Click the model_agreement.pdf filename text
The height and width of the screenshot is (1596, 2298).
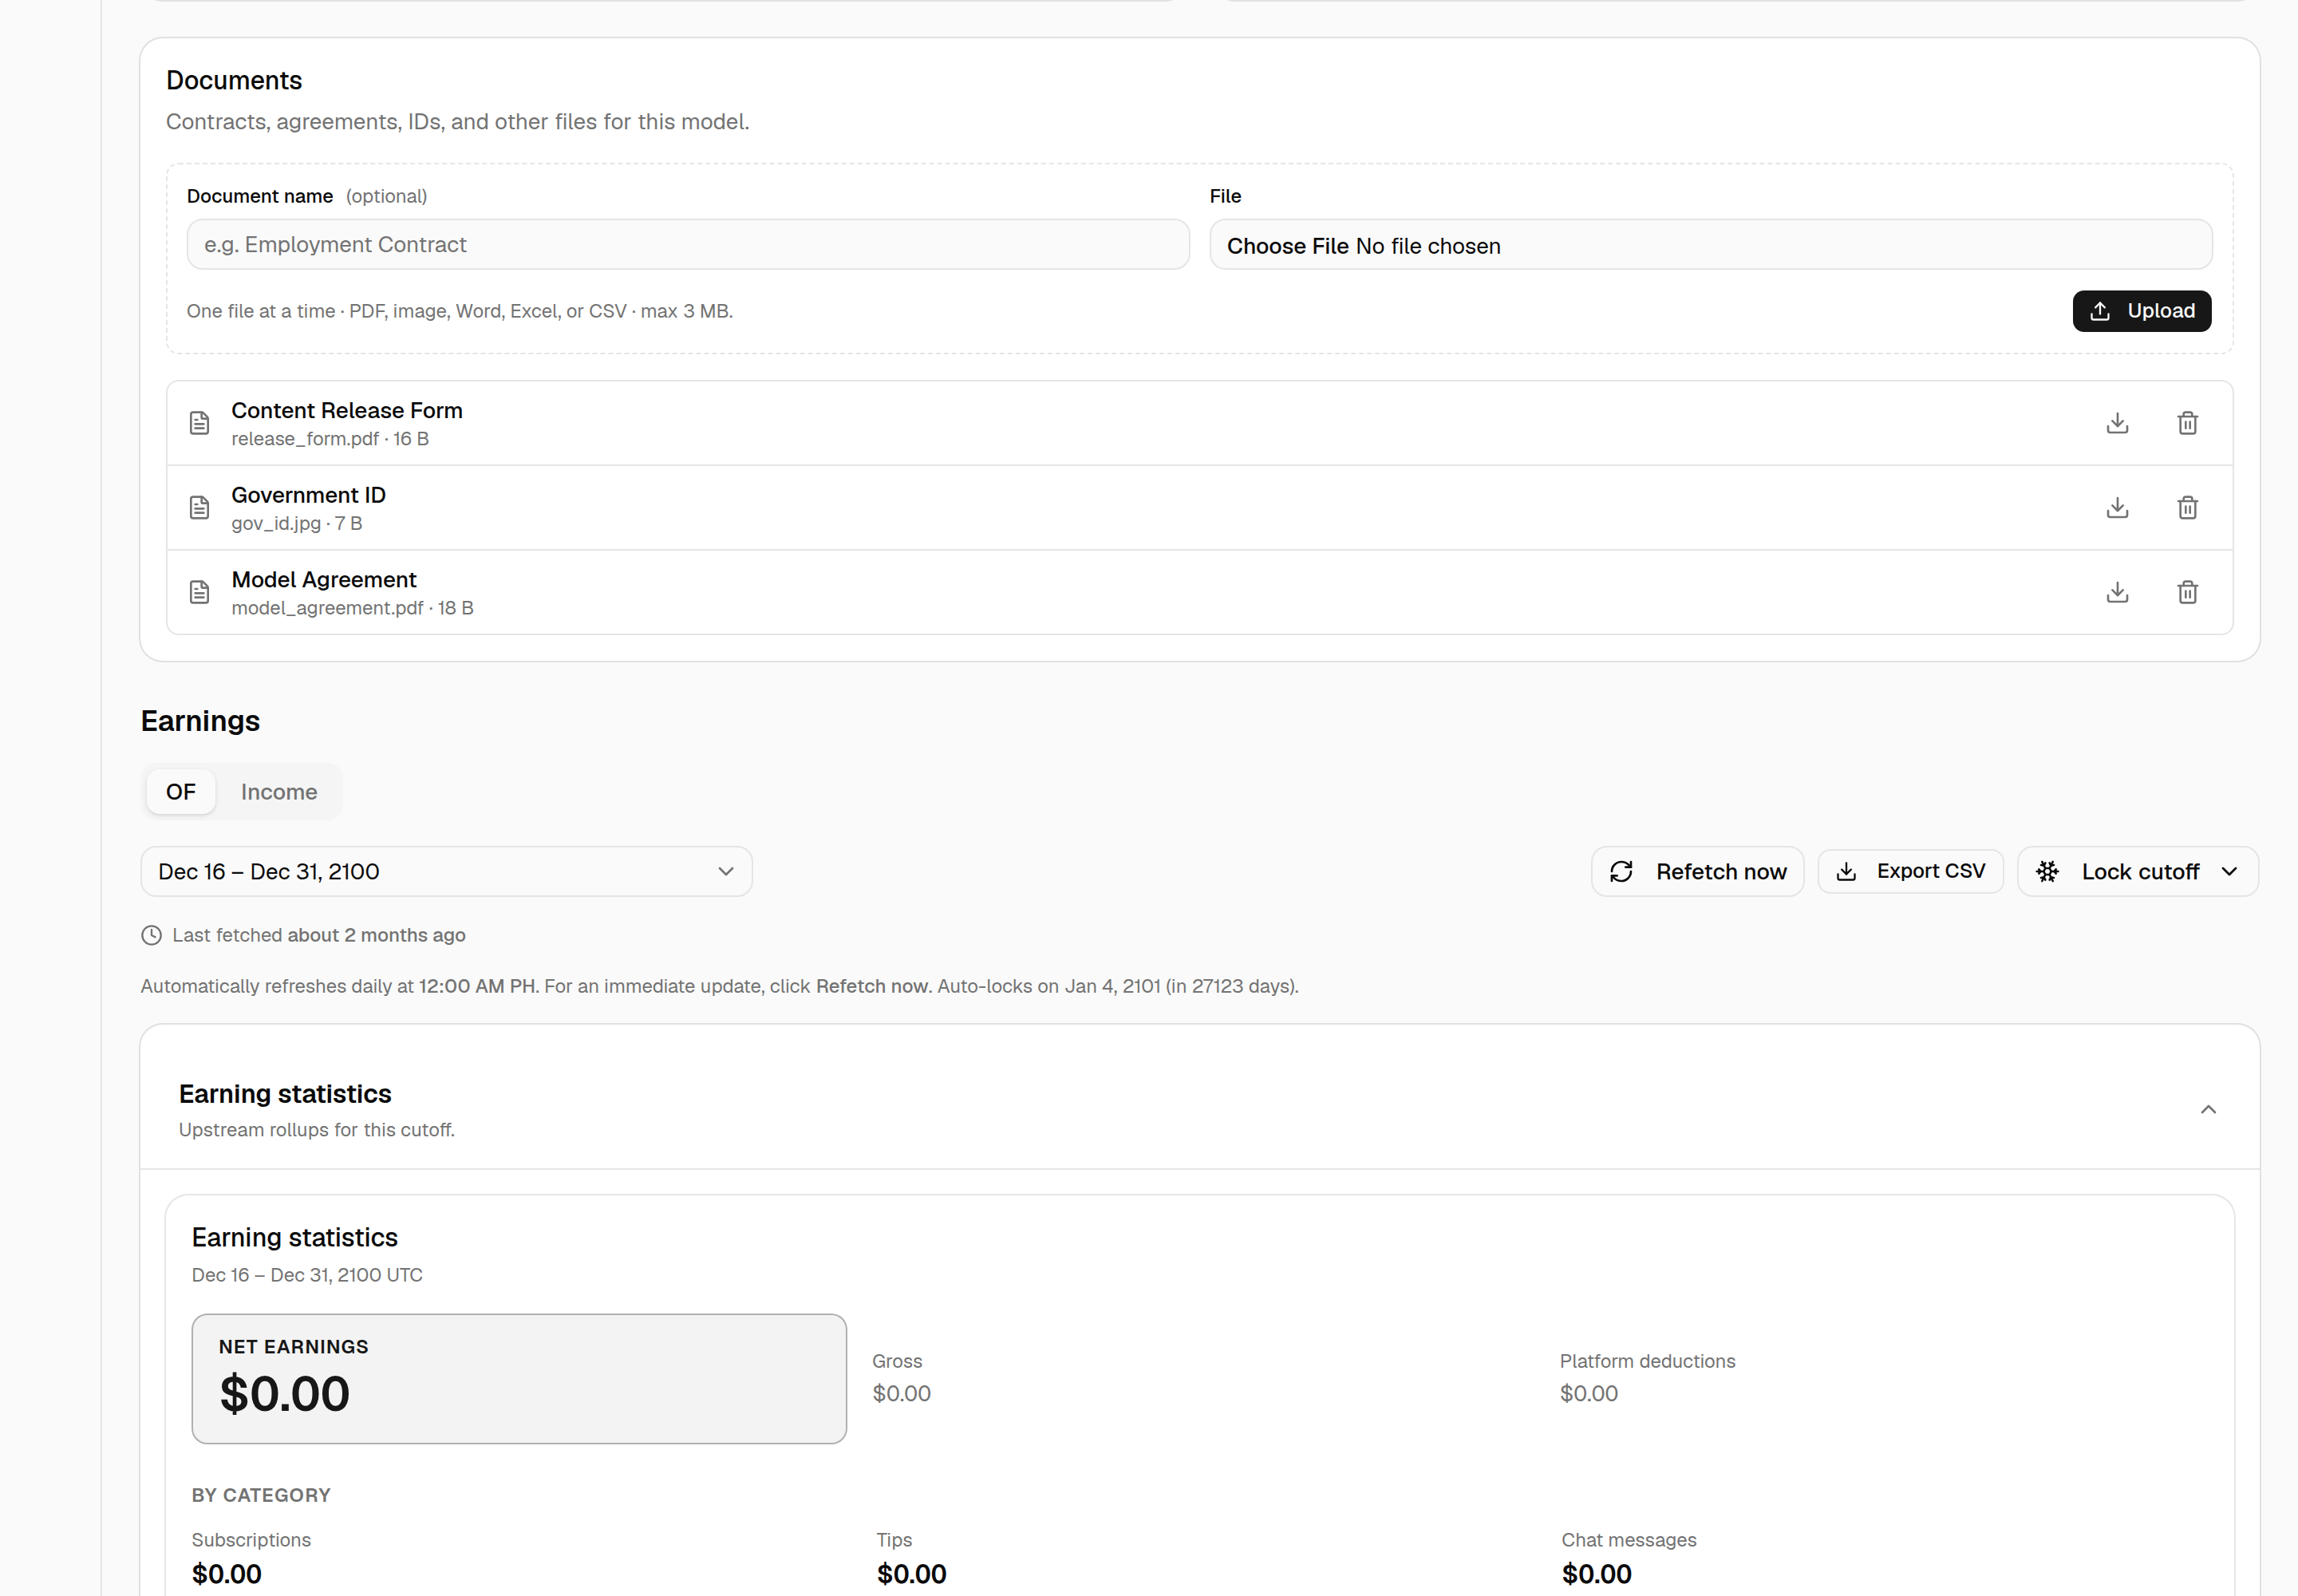(327, 608)
